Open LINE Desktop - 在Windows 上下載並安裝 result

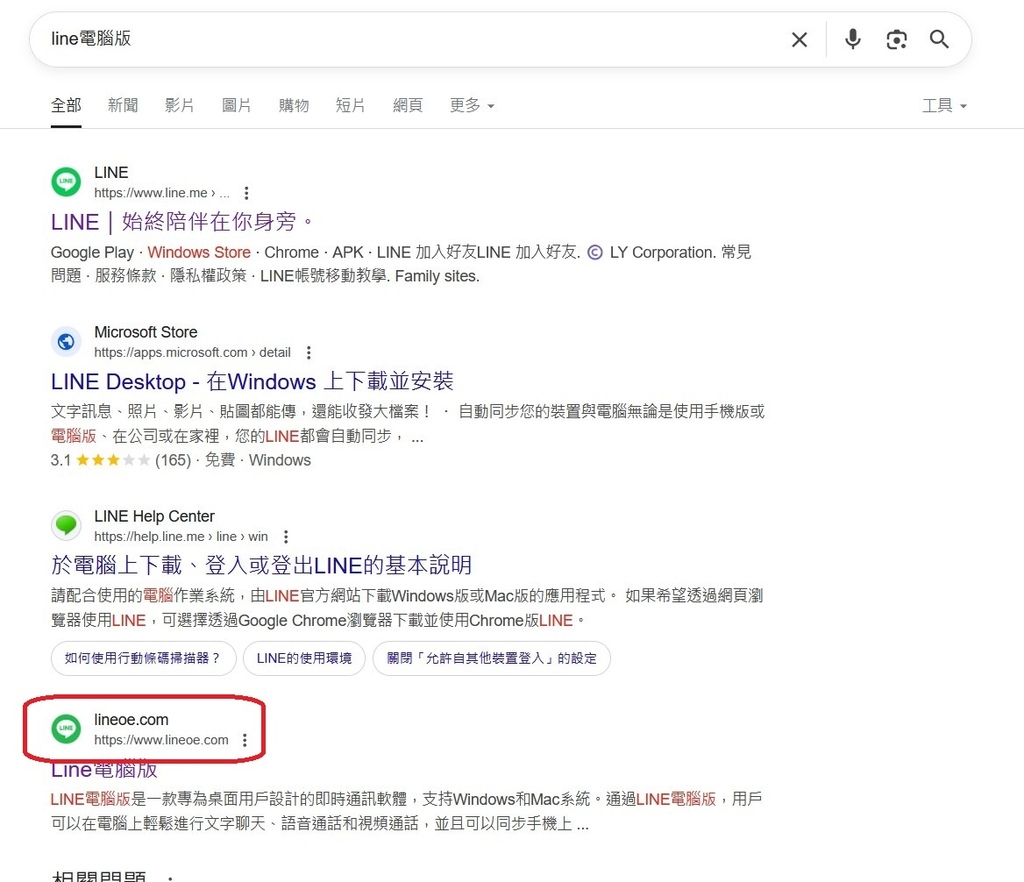[252, 381]
